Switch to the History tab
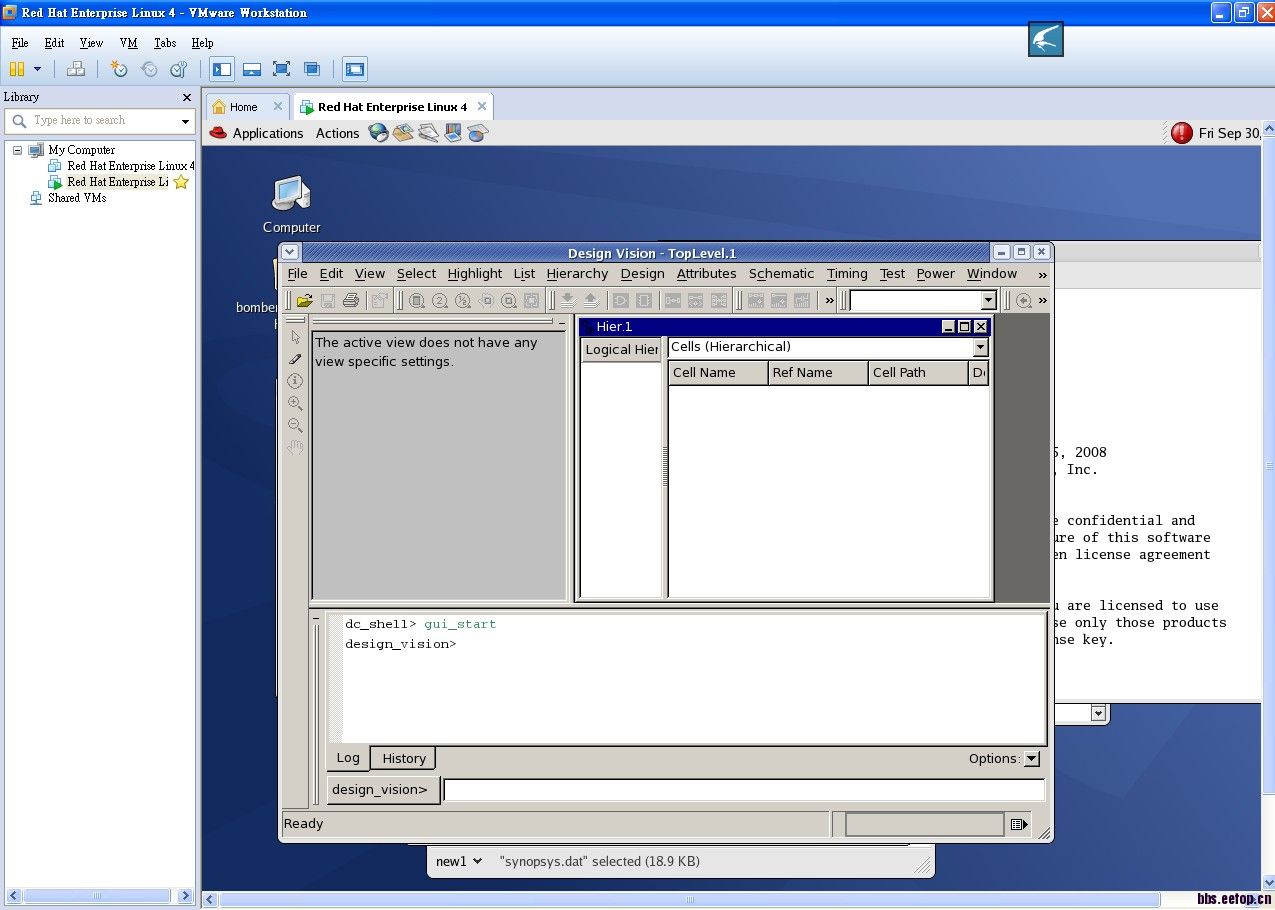The height and width of the screenshot is (910, 1275). pos(404,759)
